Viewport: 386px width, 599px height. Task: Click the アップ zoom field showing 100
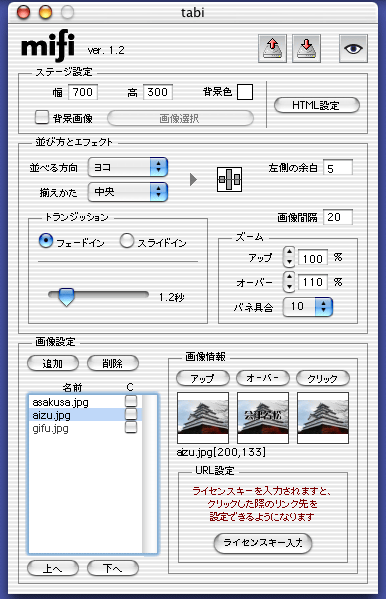tap(313, 258)
